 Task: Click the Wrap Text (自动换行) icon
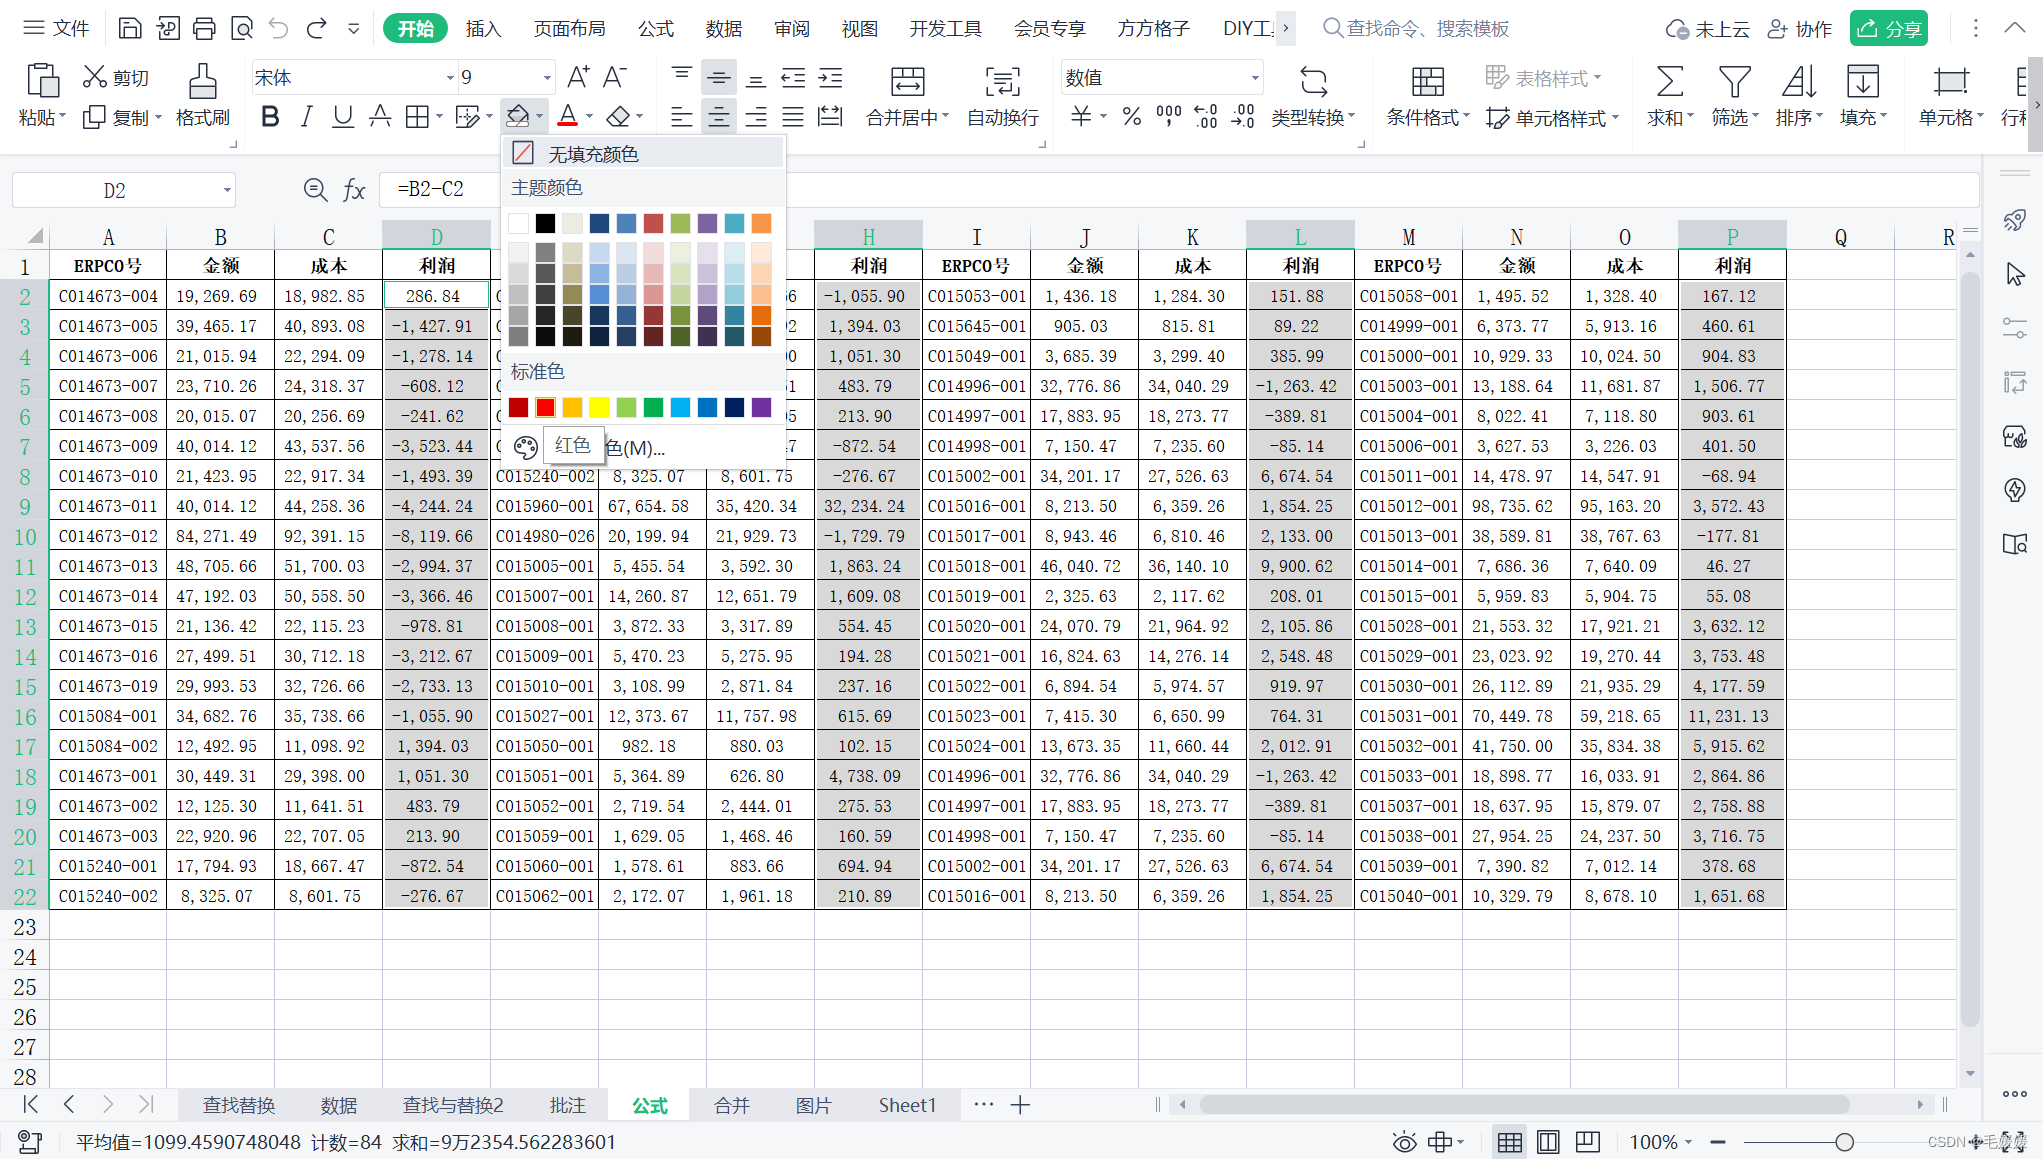pos(1002,82)
